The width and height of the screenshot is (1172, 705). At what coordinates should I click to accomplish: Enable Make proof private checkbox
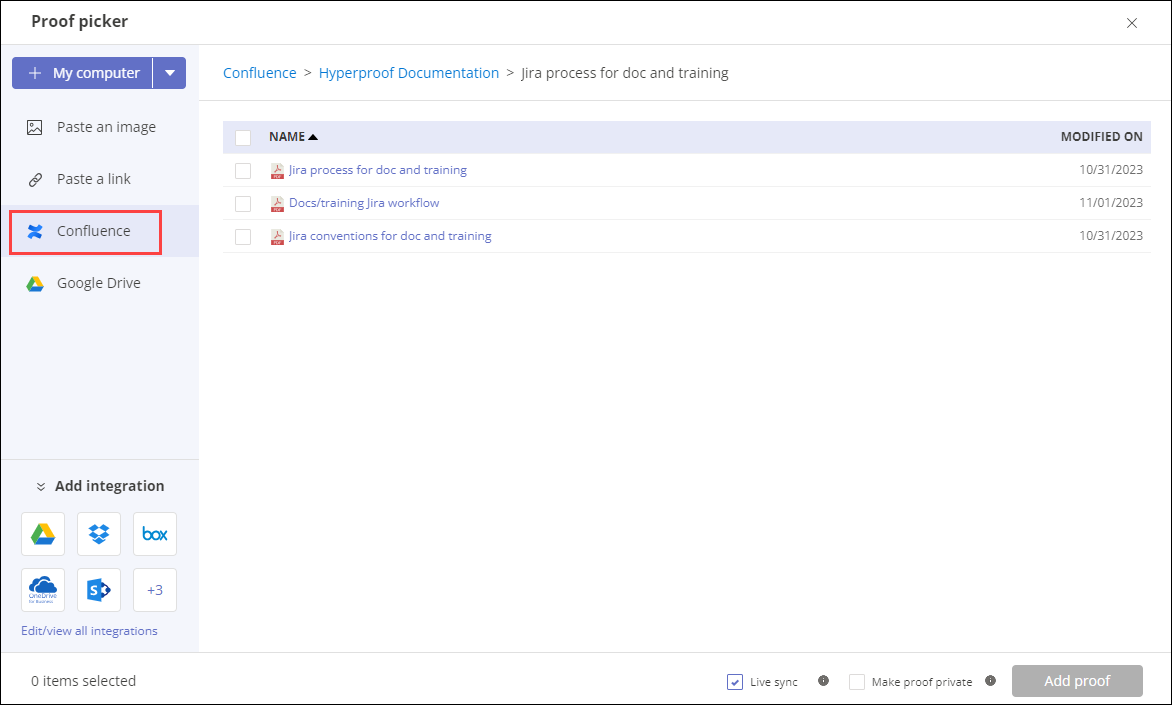[857, 682]
